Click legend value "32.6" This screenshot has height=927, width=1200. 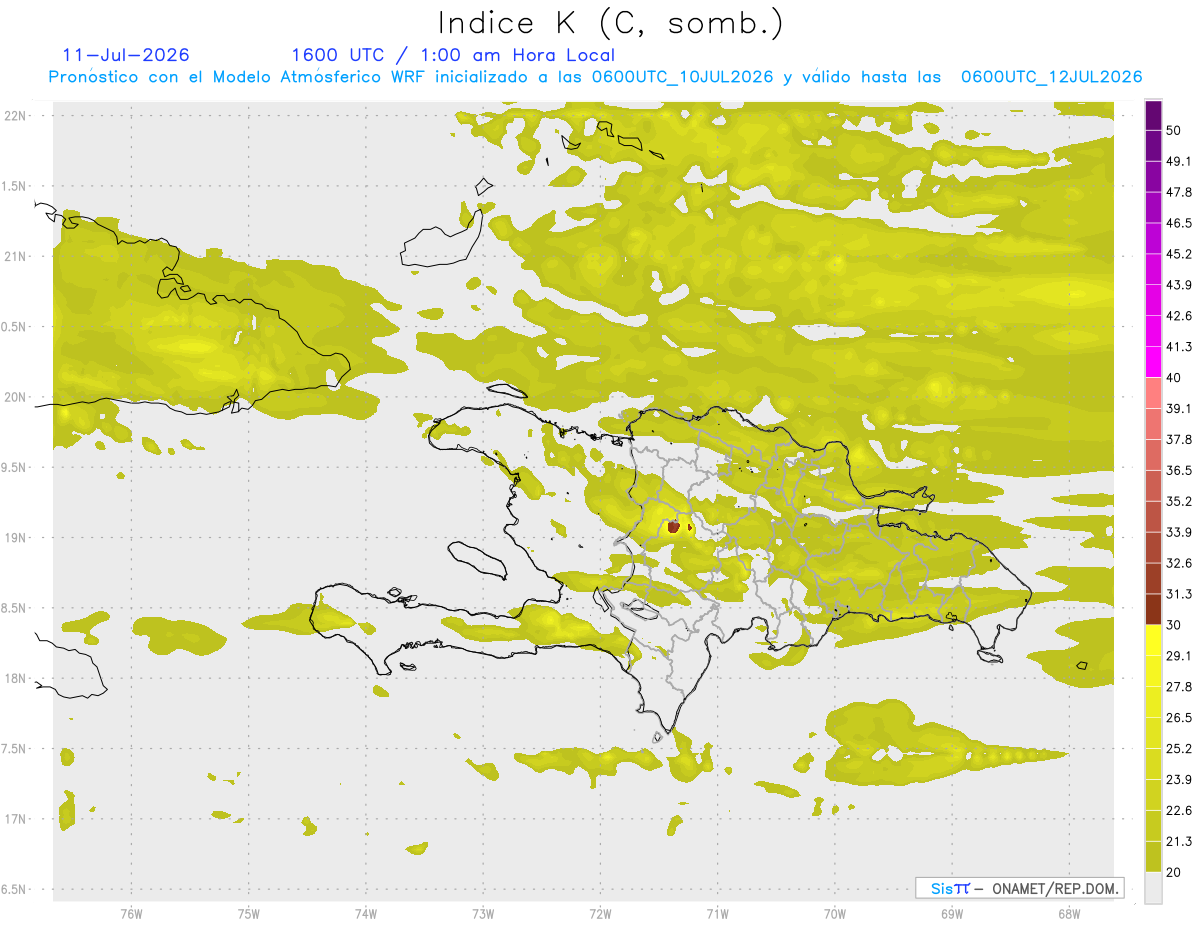(1179, 563)
